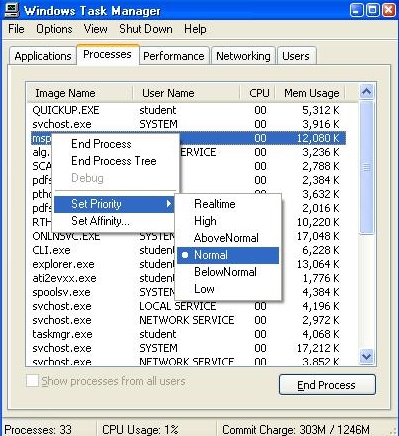Maximize the Task Manager window
This screenshot has height=436, width=399.
(x=372, y=10)
